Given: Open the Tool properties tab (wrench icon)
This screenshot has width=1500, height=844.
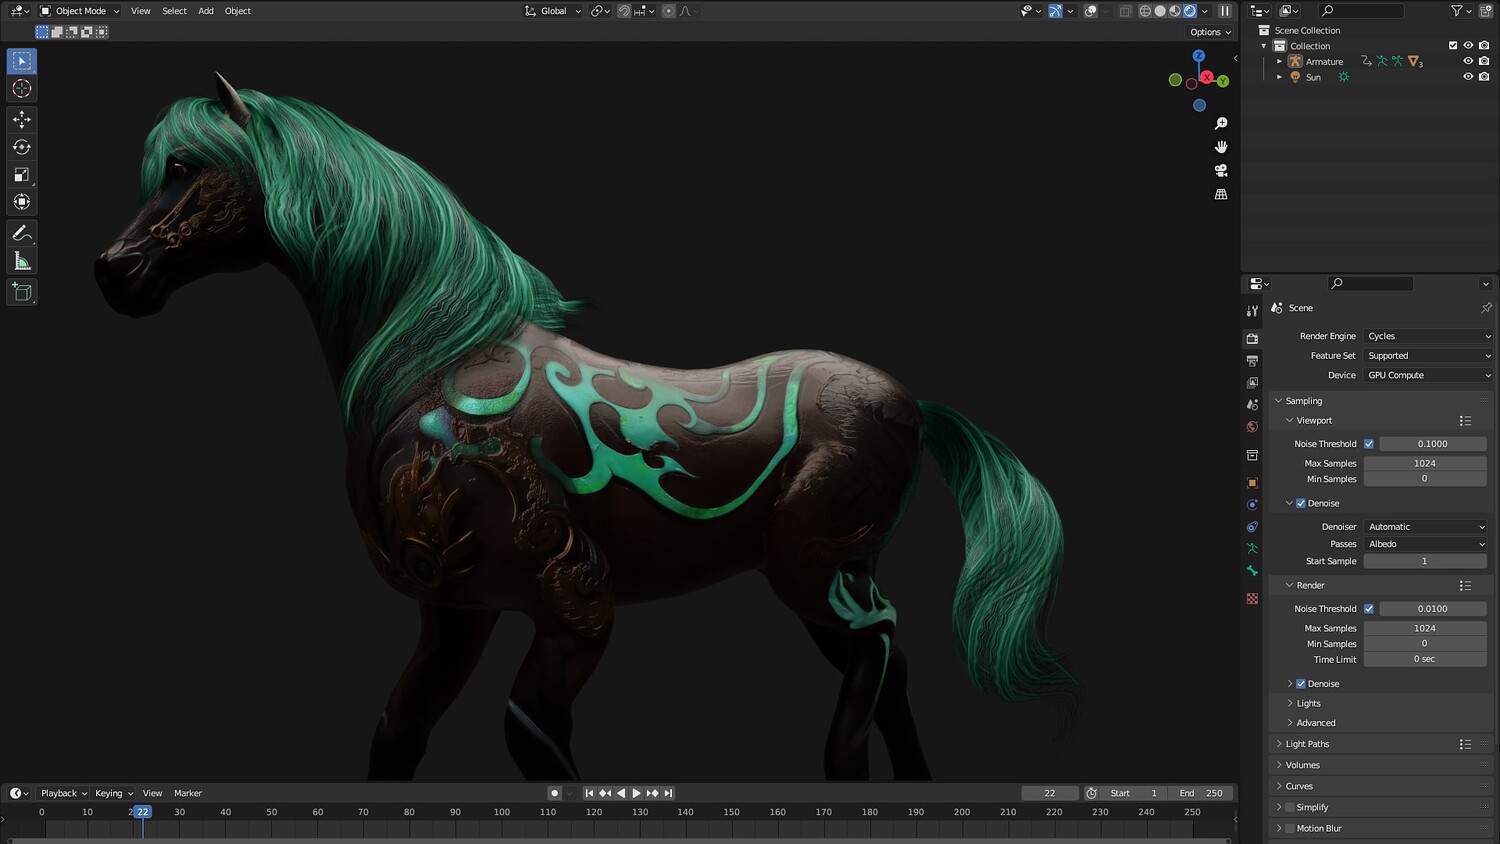Looking at the screenshot, I should [1252, 311].
